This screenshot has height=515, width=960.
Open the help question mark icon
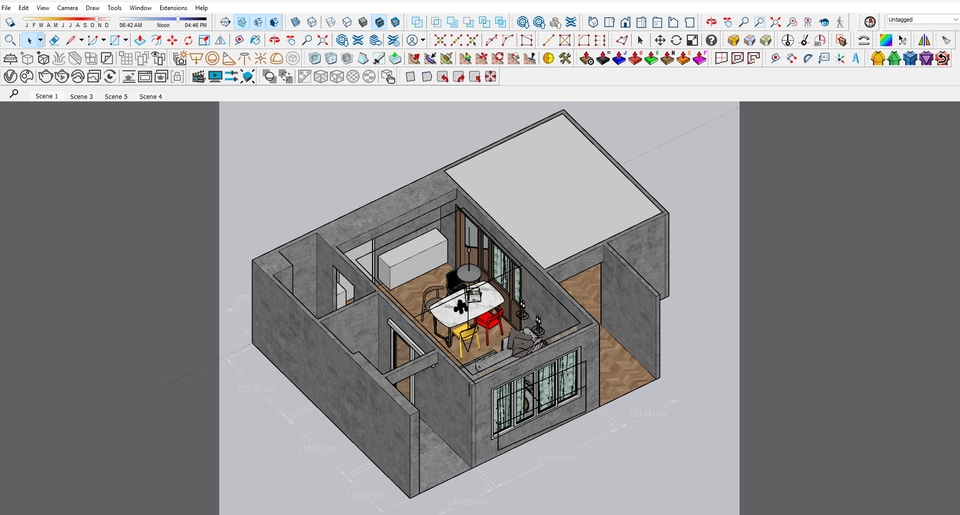[x=711, y=40]
